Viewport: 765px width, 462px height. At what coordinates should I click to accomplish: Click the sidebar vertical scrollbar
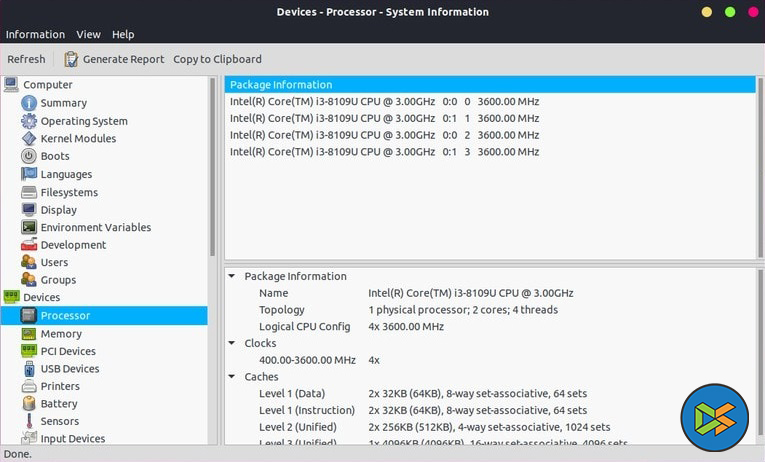coord(212,170)
